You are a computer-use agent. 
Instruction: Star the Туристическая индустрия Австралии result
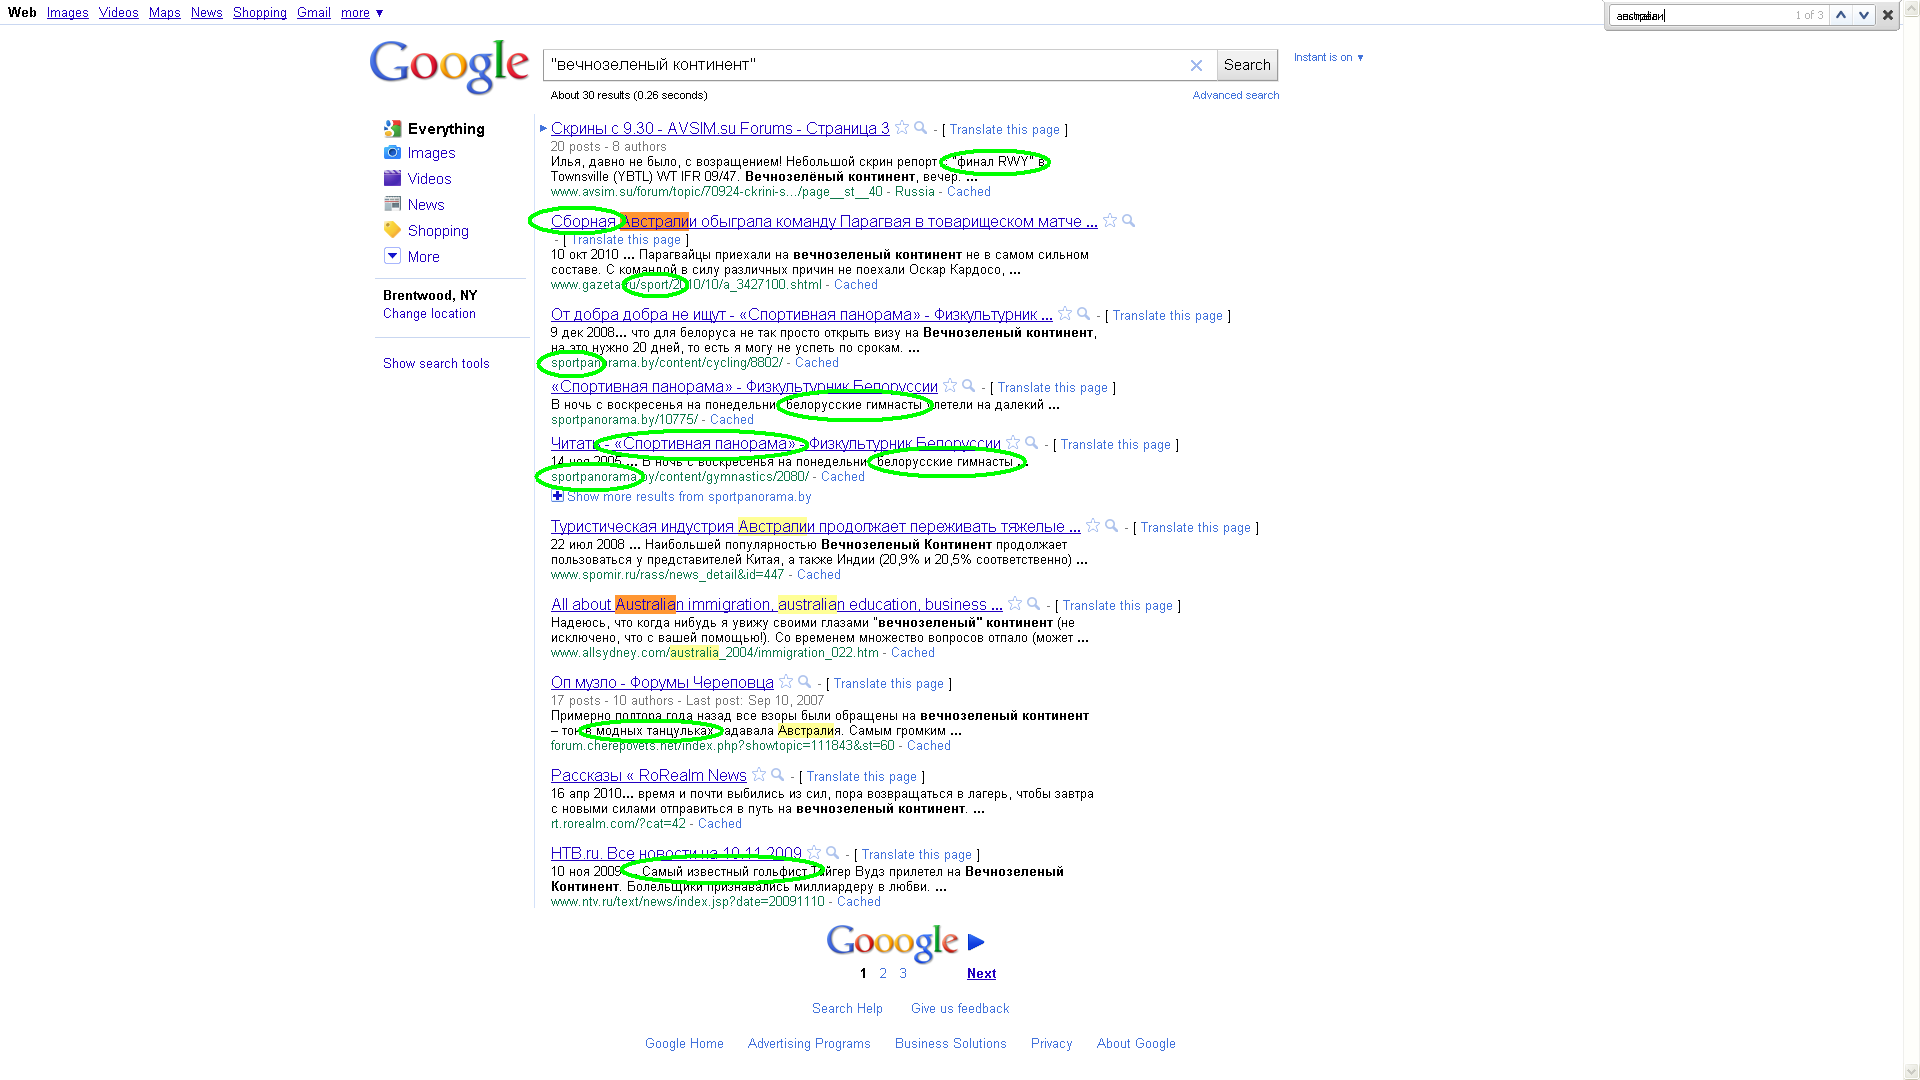[x=1093, y=526]
